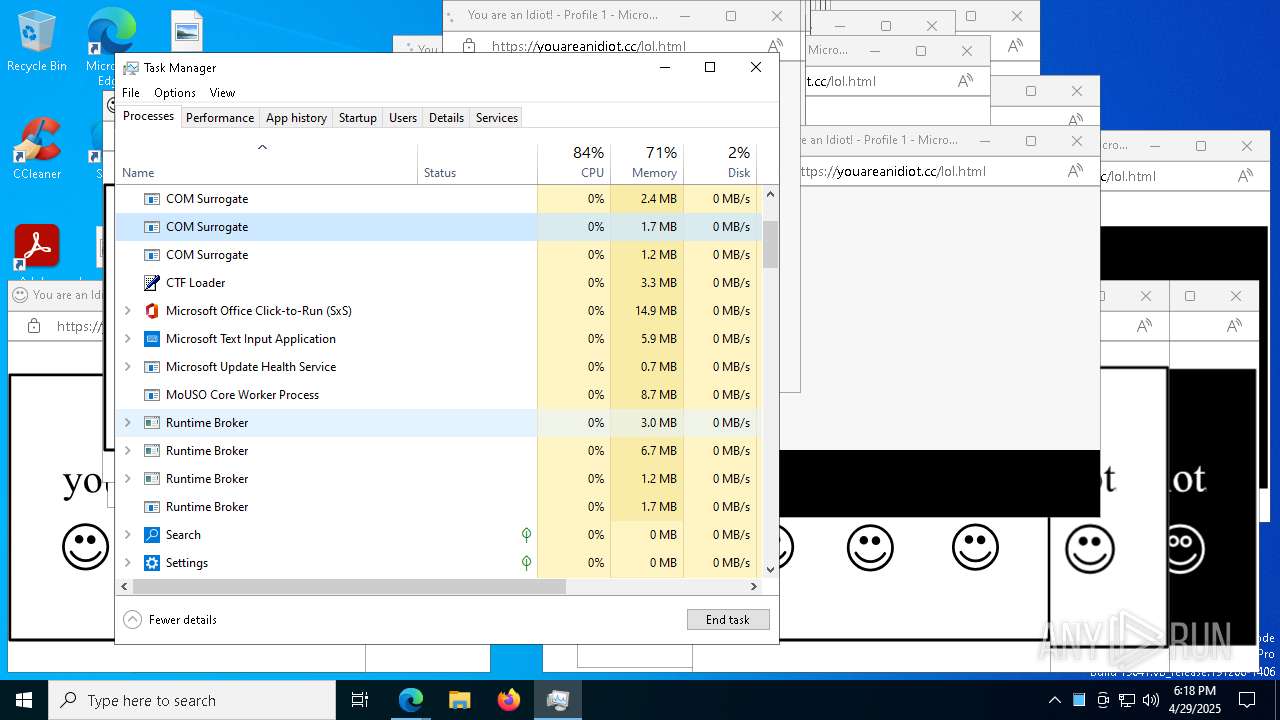The width and height of the screenshot is (1280, 720).
Task: Select the 1.7 MB COM Surrogate row
Action: pyautogui.click(x=438, y=227)
